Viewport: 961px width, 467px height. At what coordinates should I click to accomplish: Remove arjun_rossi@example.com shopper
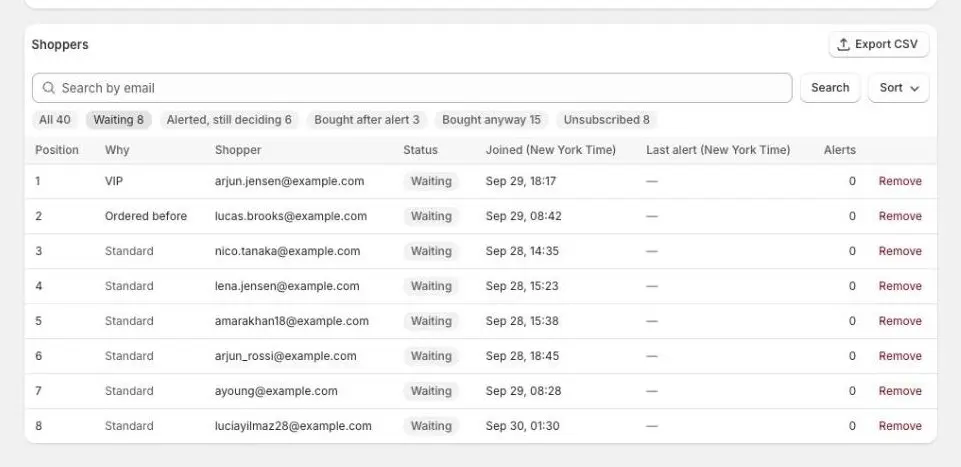click(x=900, y=355)
